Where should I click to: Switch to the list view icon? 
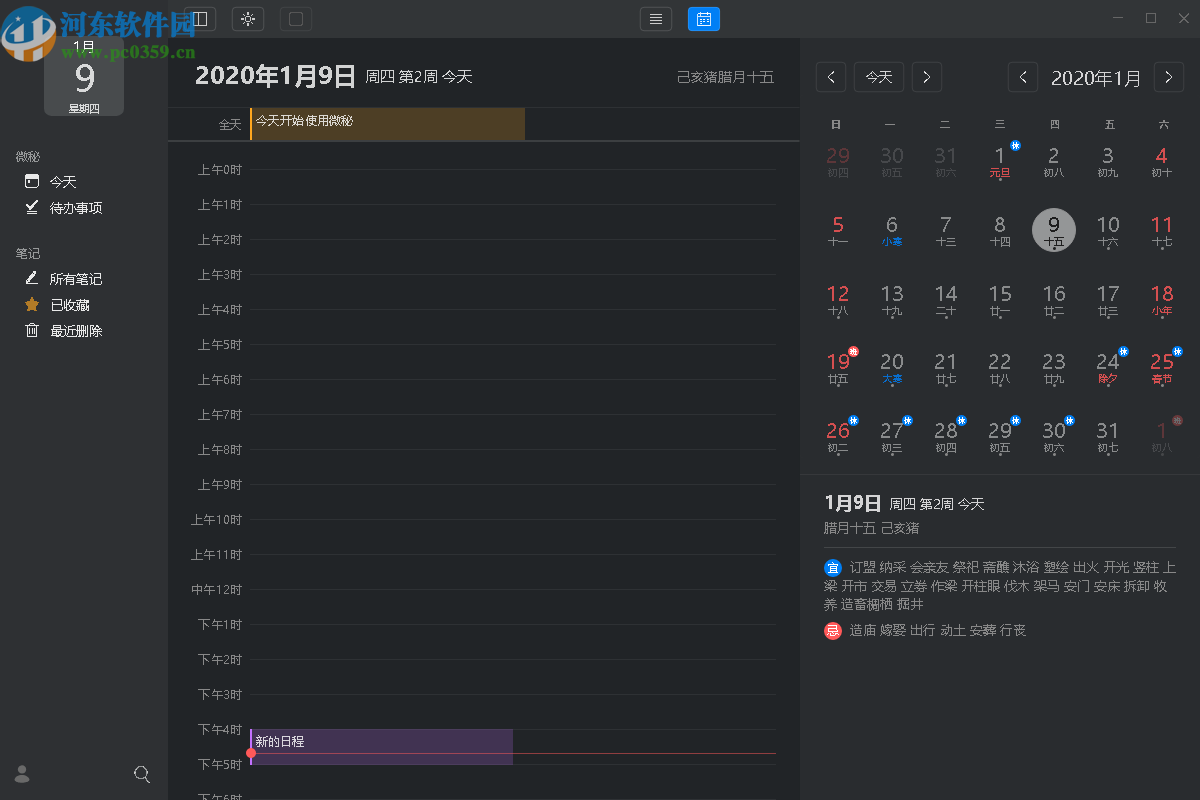656,19
